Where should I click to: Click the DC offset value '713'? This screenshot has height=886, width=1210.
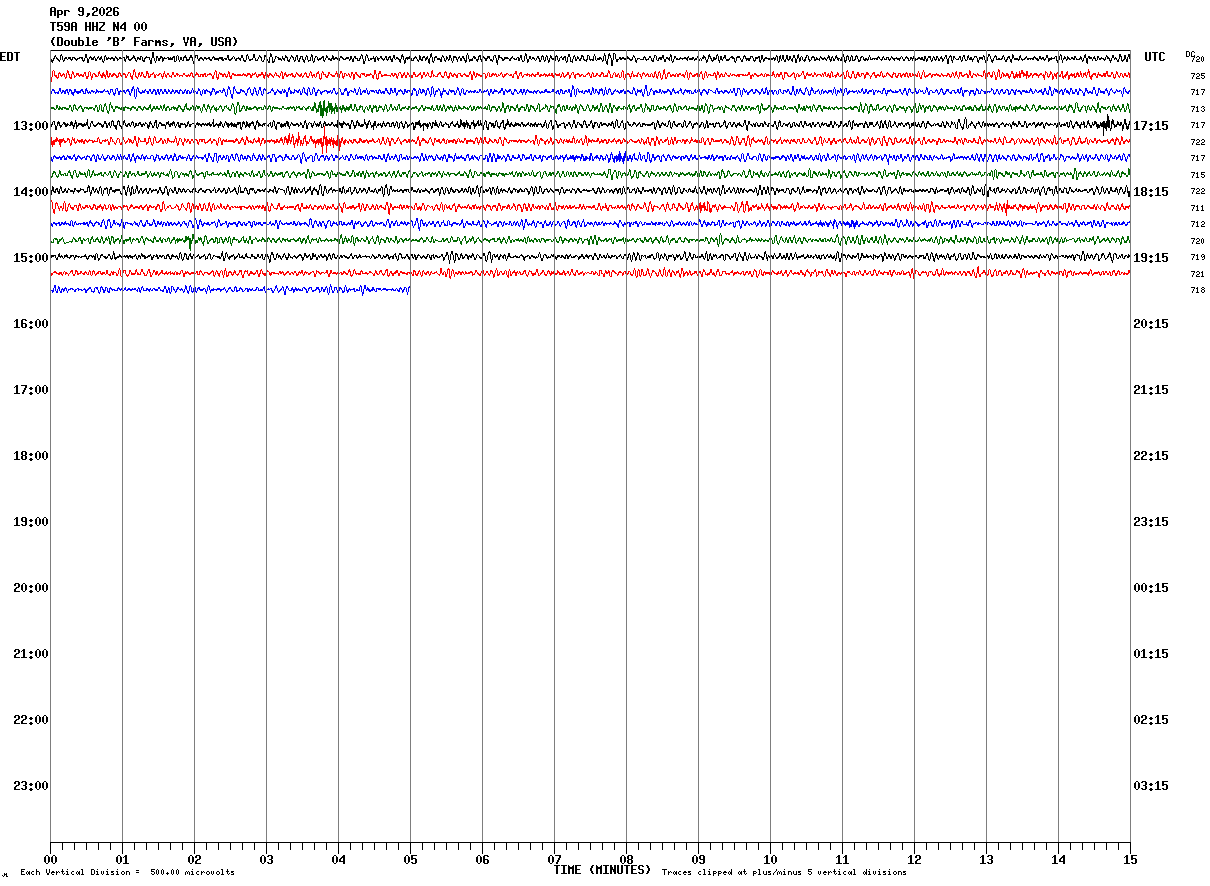1197,109
